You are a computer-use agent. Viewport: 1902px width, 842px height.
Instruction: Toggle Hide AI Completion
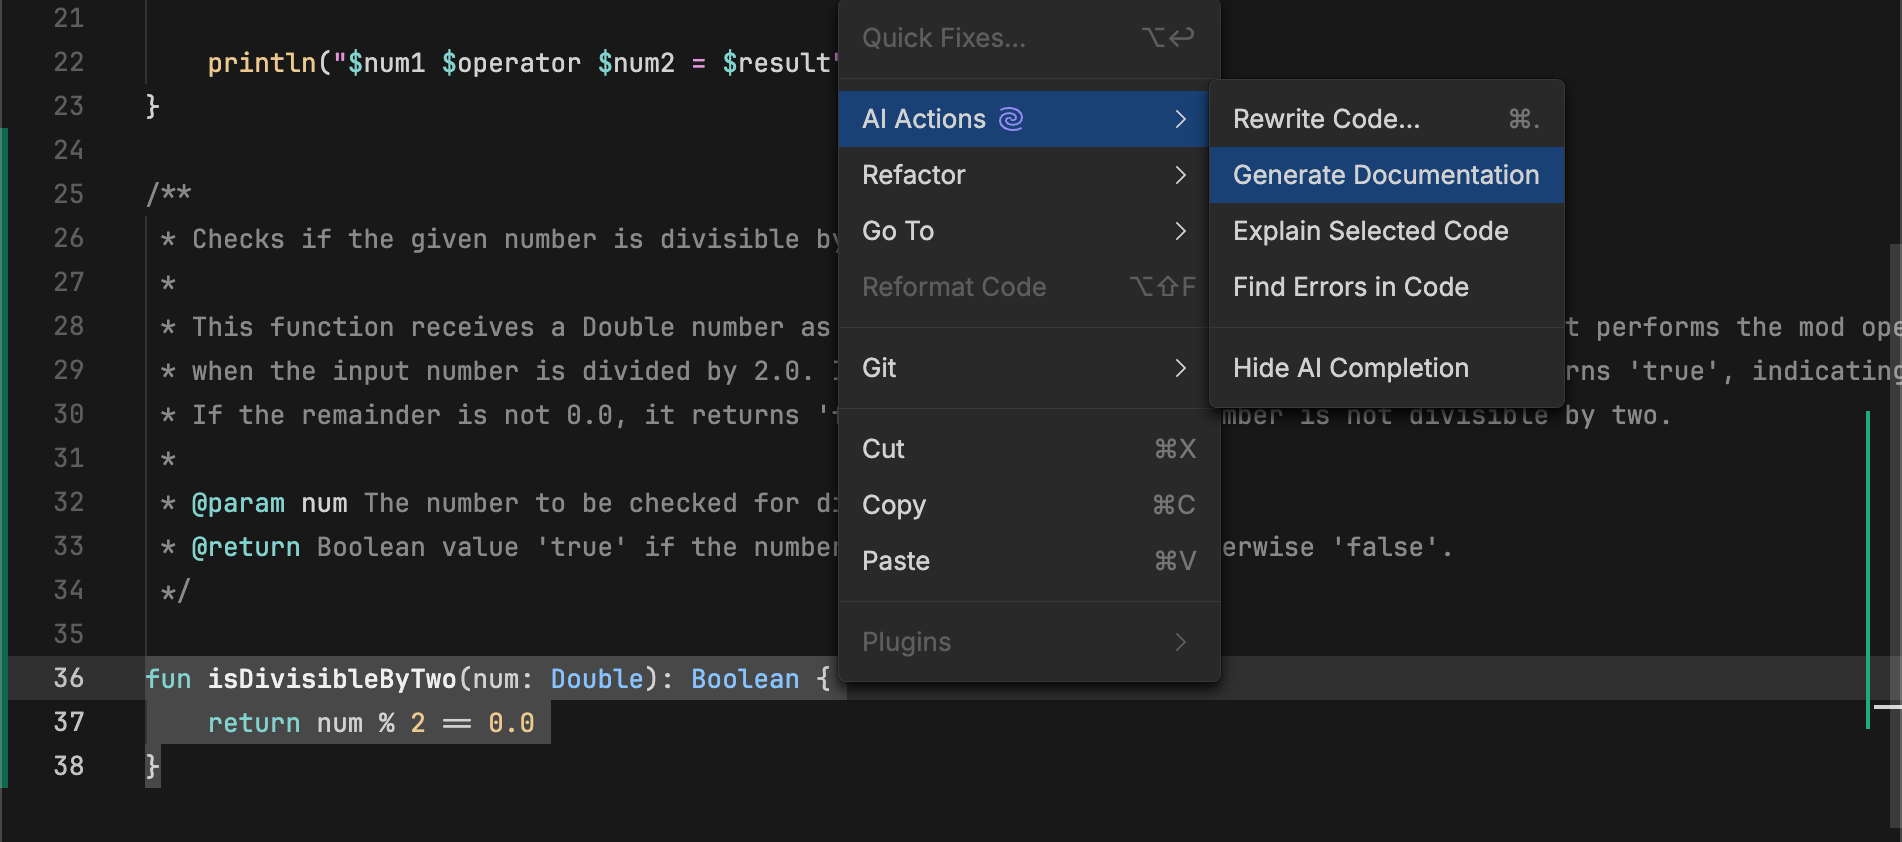pyautogui.click(x=1350, y=369)
